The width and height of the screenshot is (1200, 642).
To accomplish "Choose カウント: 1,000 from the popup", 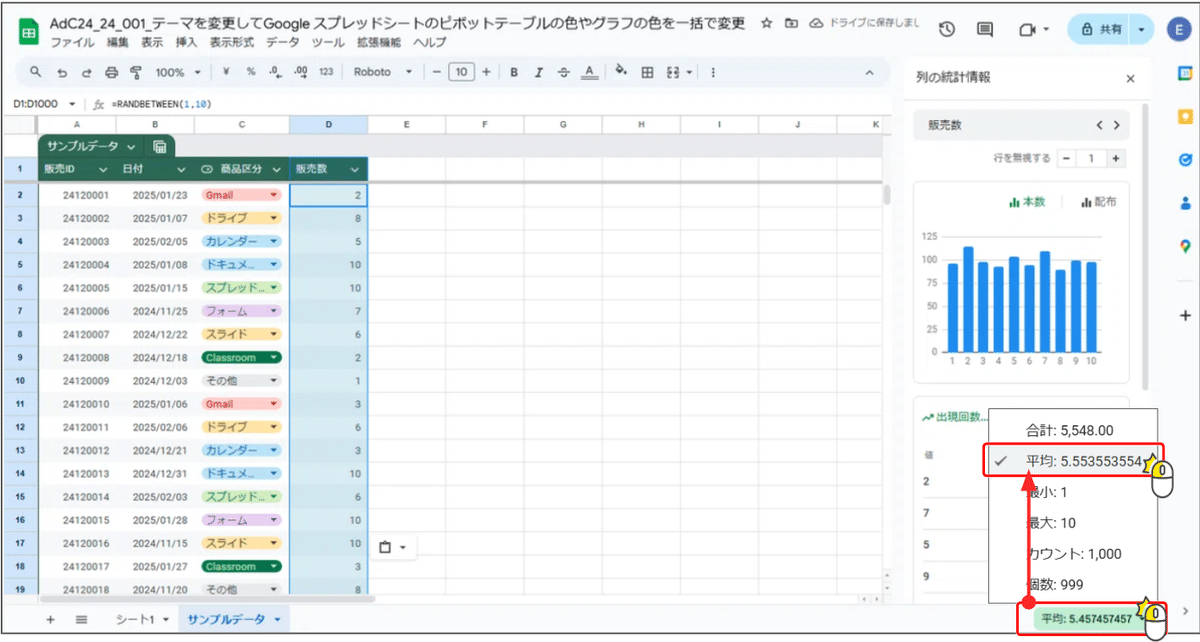I will pos(1074,554).
